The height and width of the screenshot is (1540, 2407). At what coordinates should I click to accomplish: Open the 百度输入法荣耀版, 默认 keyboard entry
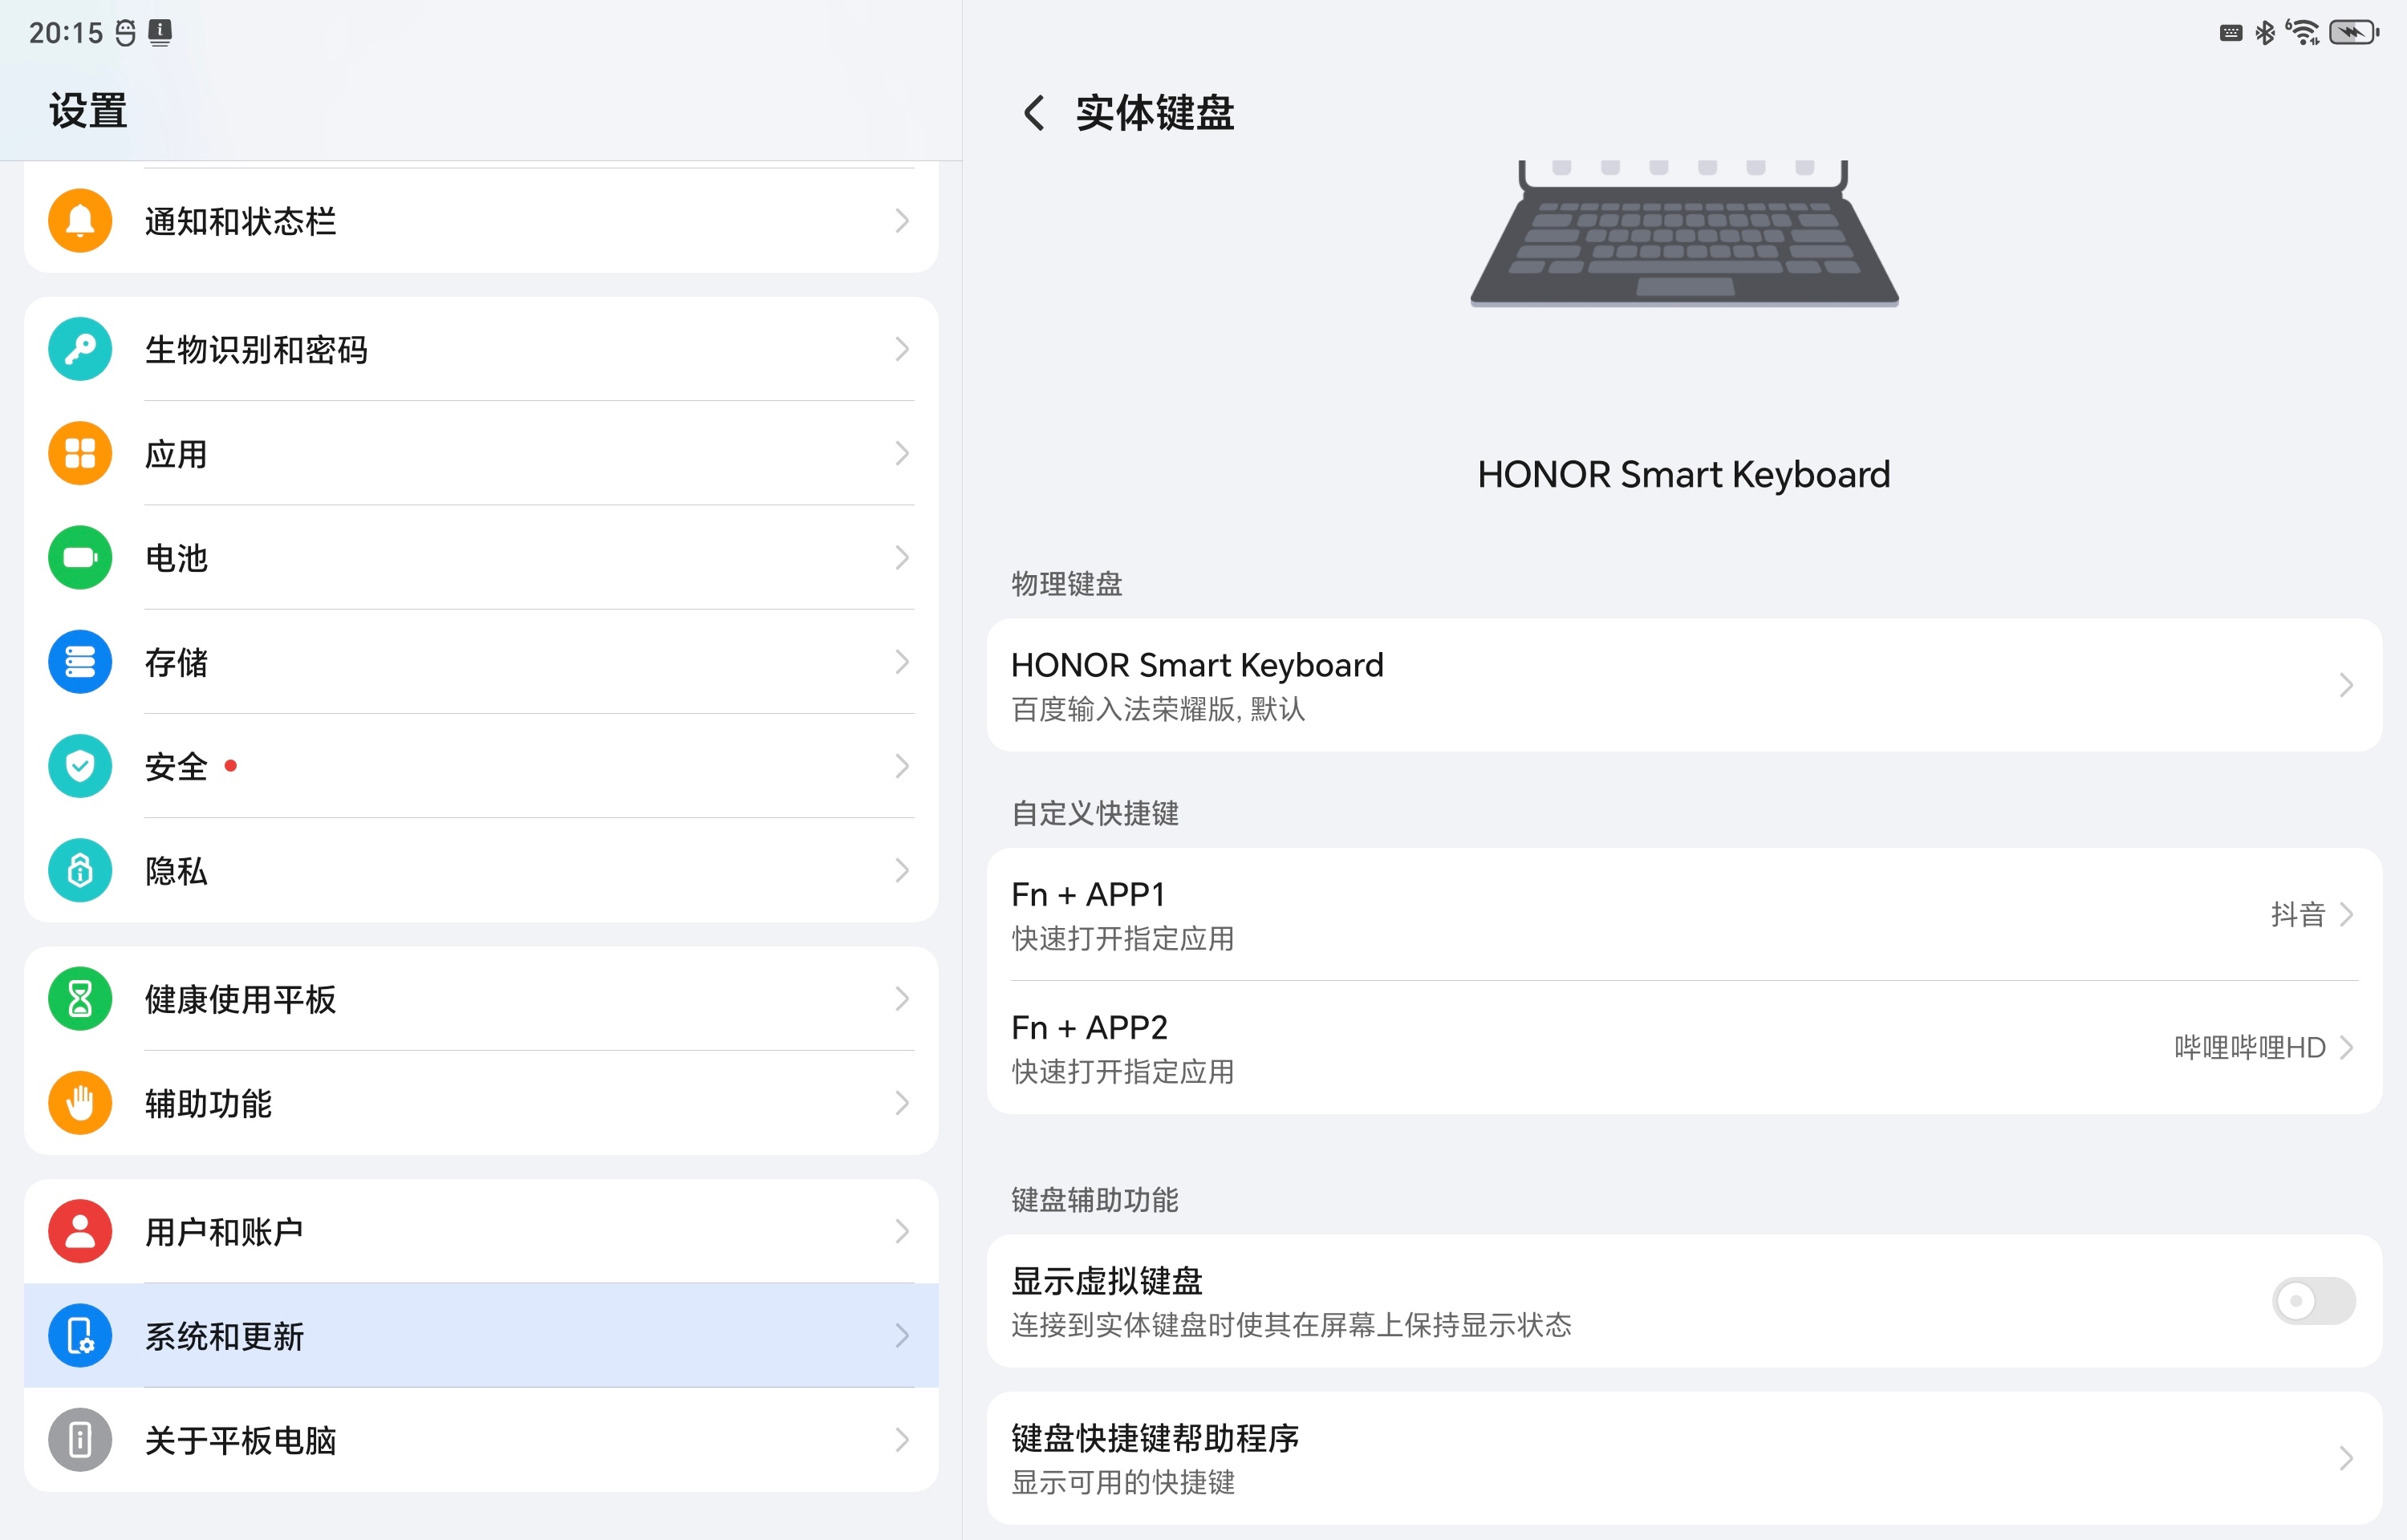[1684, 685]
